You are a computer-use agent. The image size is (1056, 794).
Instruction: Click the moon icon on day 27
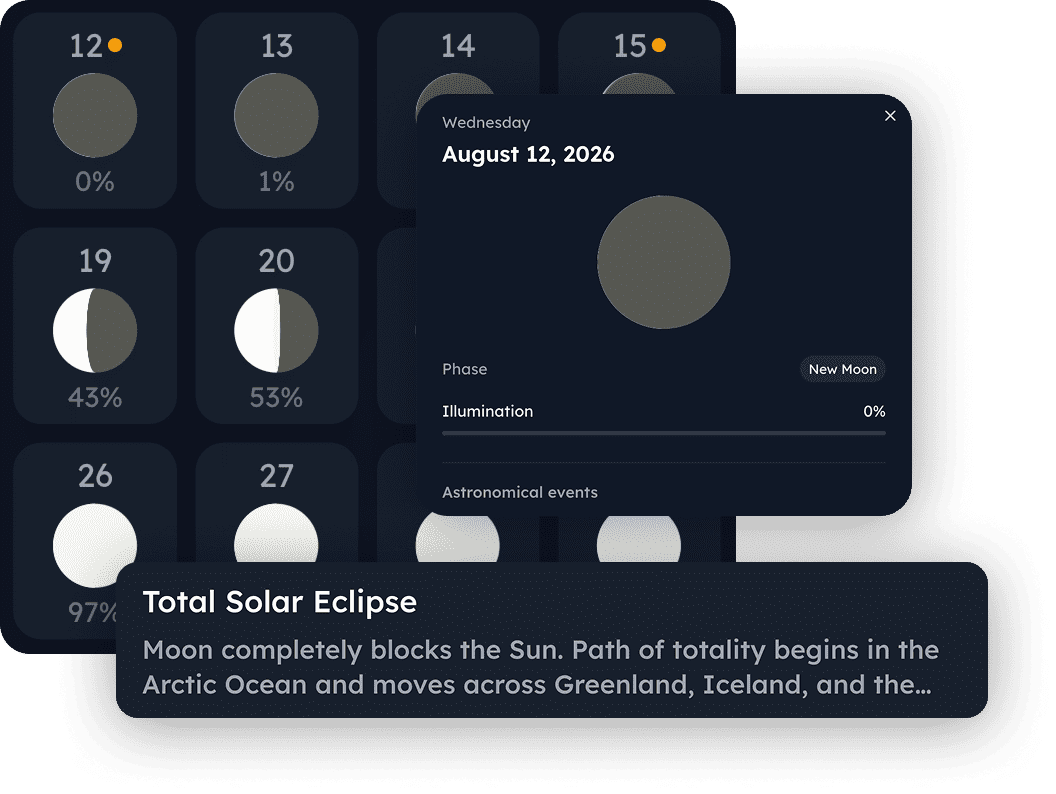pos(276,533)
